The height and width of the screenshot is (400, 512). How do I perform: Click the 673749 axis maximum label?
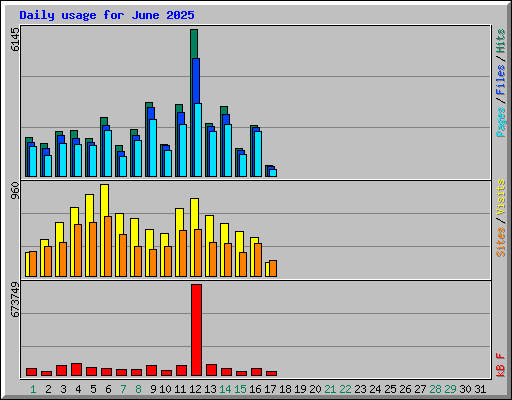(15, 299)
